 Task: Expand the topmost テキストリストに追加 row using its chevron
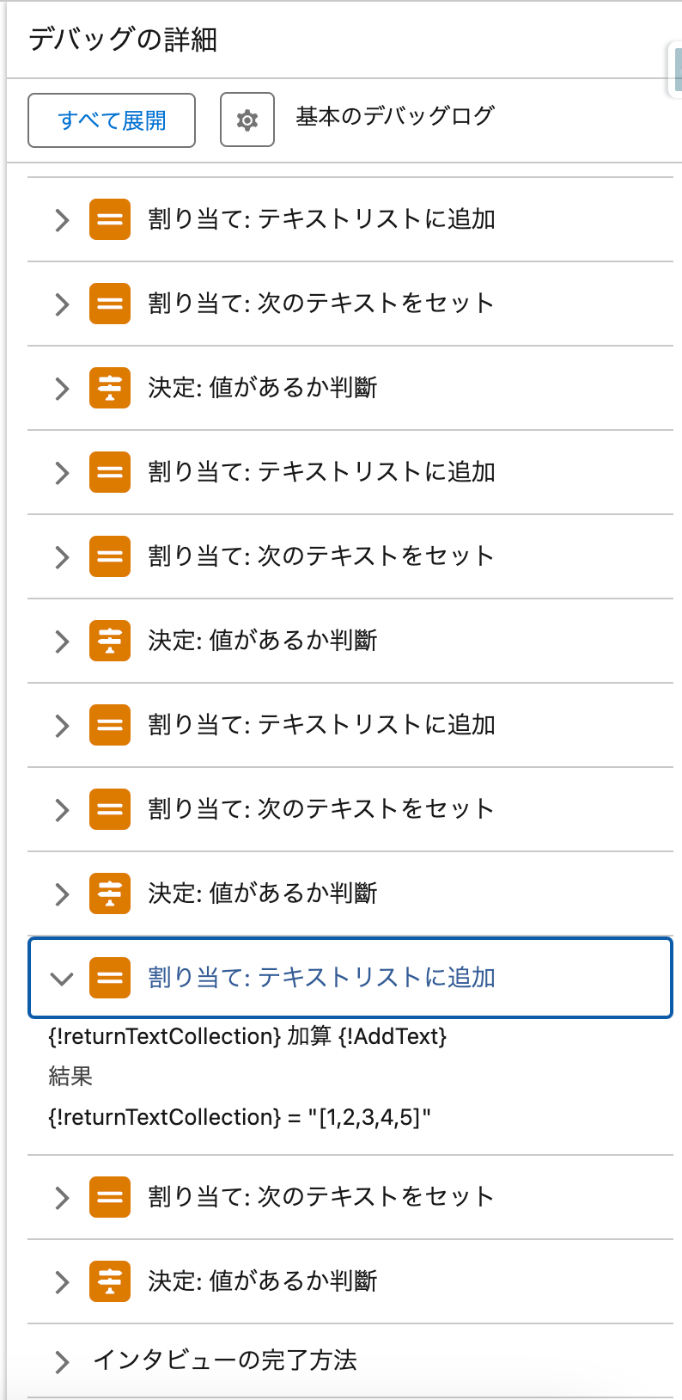(x=62, y=220)
